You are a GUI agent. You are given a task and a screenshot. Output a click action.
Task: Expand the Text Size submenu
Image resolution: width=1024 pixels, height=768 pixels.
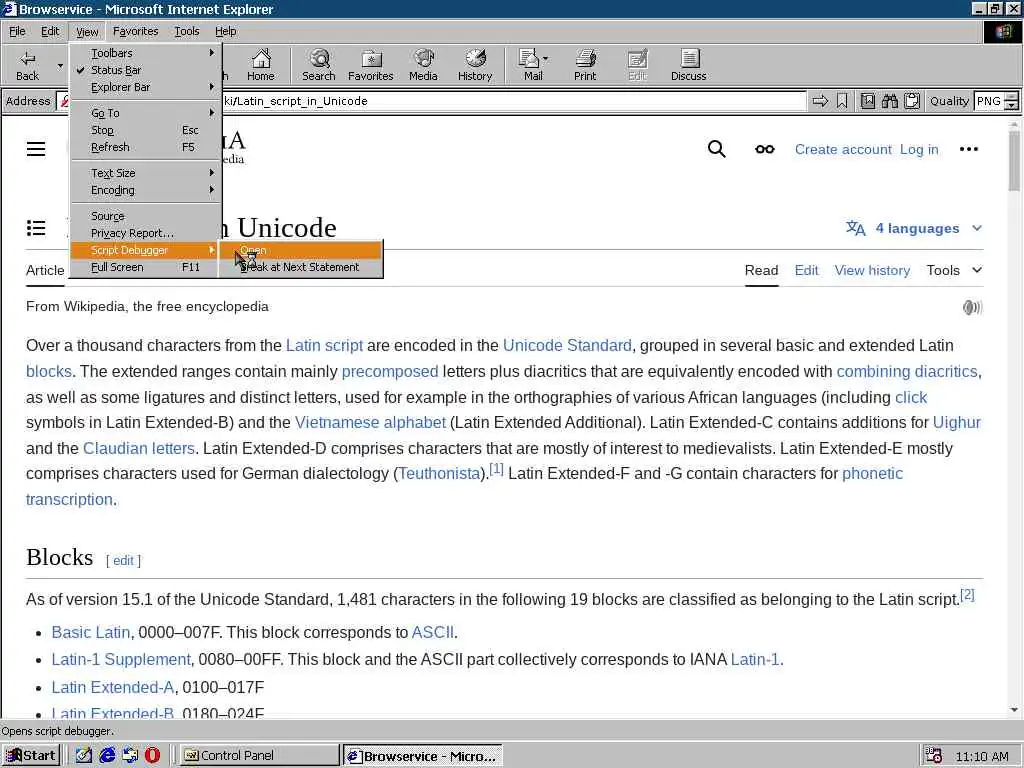click(x=146, y=173)
